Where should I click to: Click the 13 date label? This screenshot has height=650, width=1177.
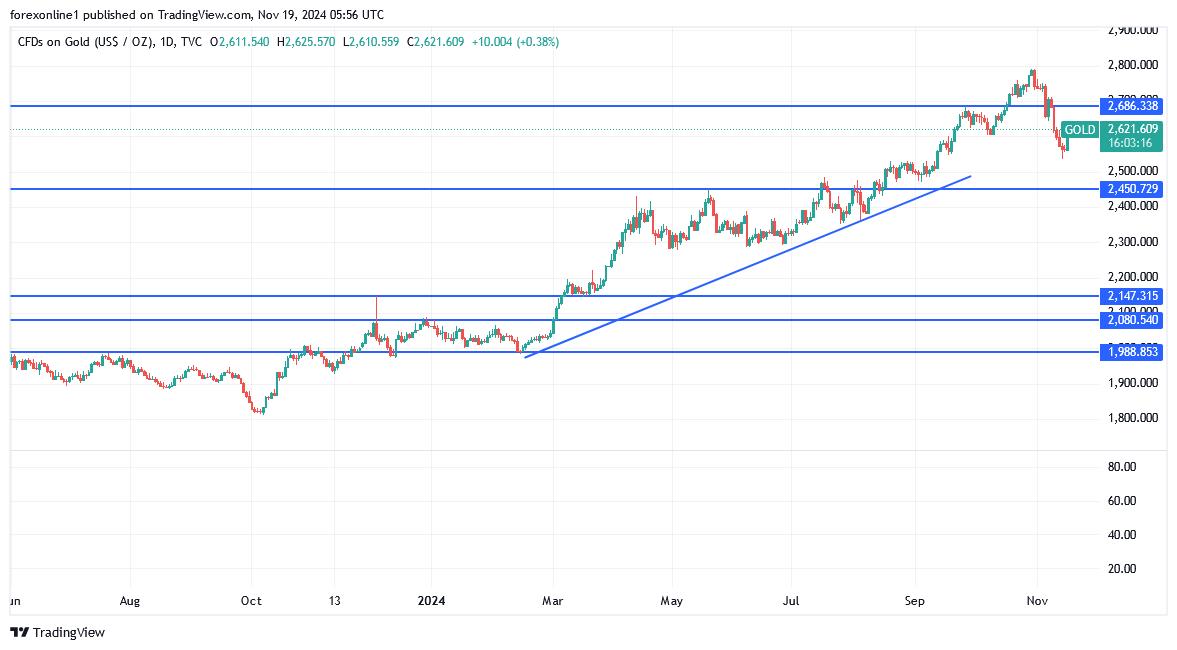click(335, 600)
